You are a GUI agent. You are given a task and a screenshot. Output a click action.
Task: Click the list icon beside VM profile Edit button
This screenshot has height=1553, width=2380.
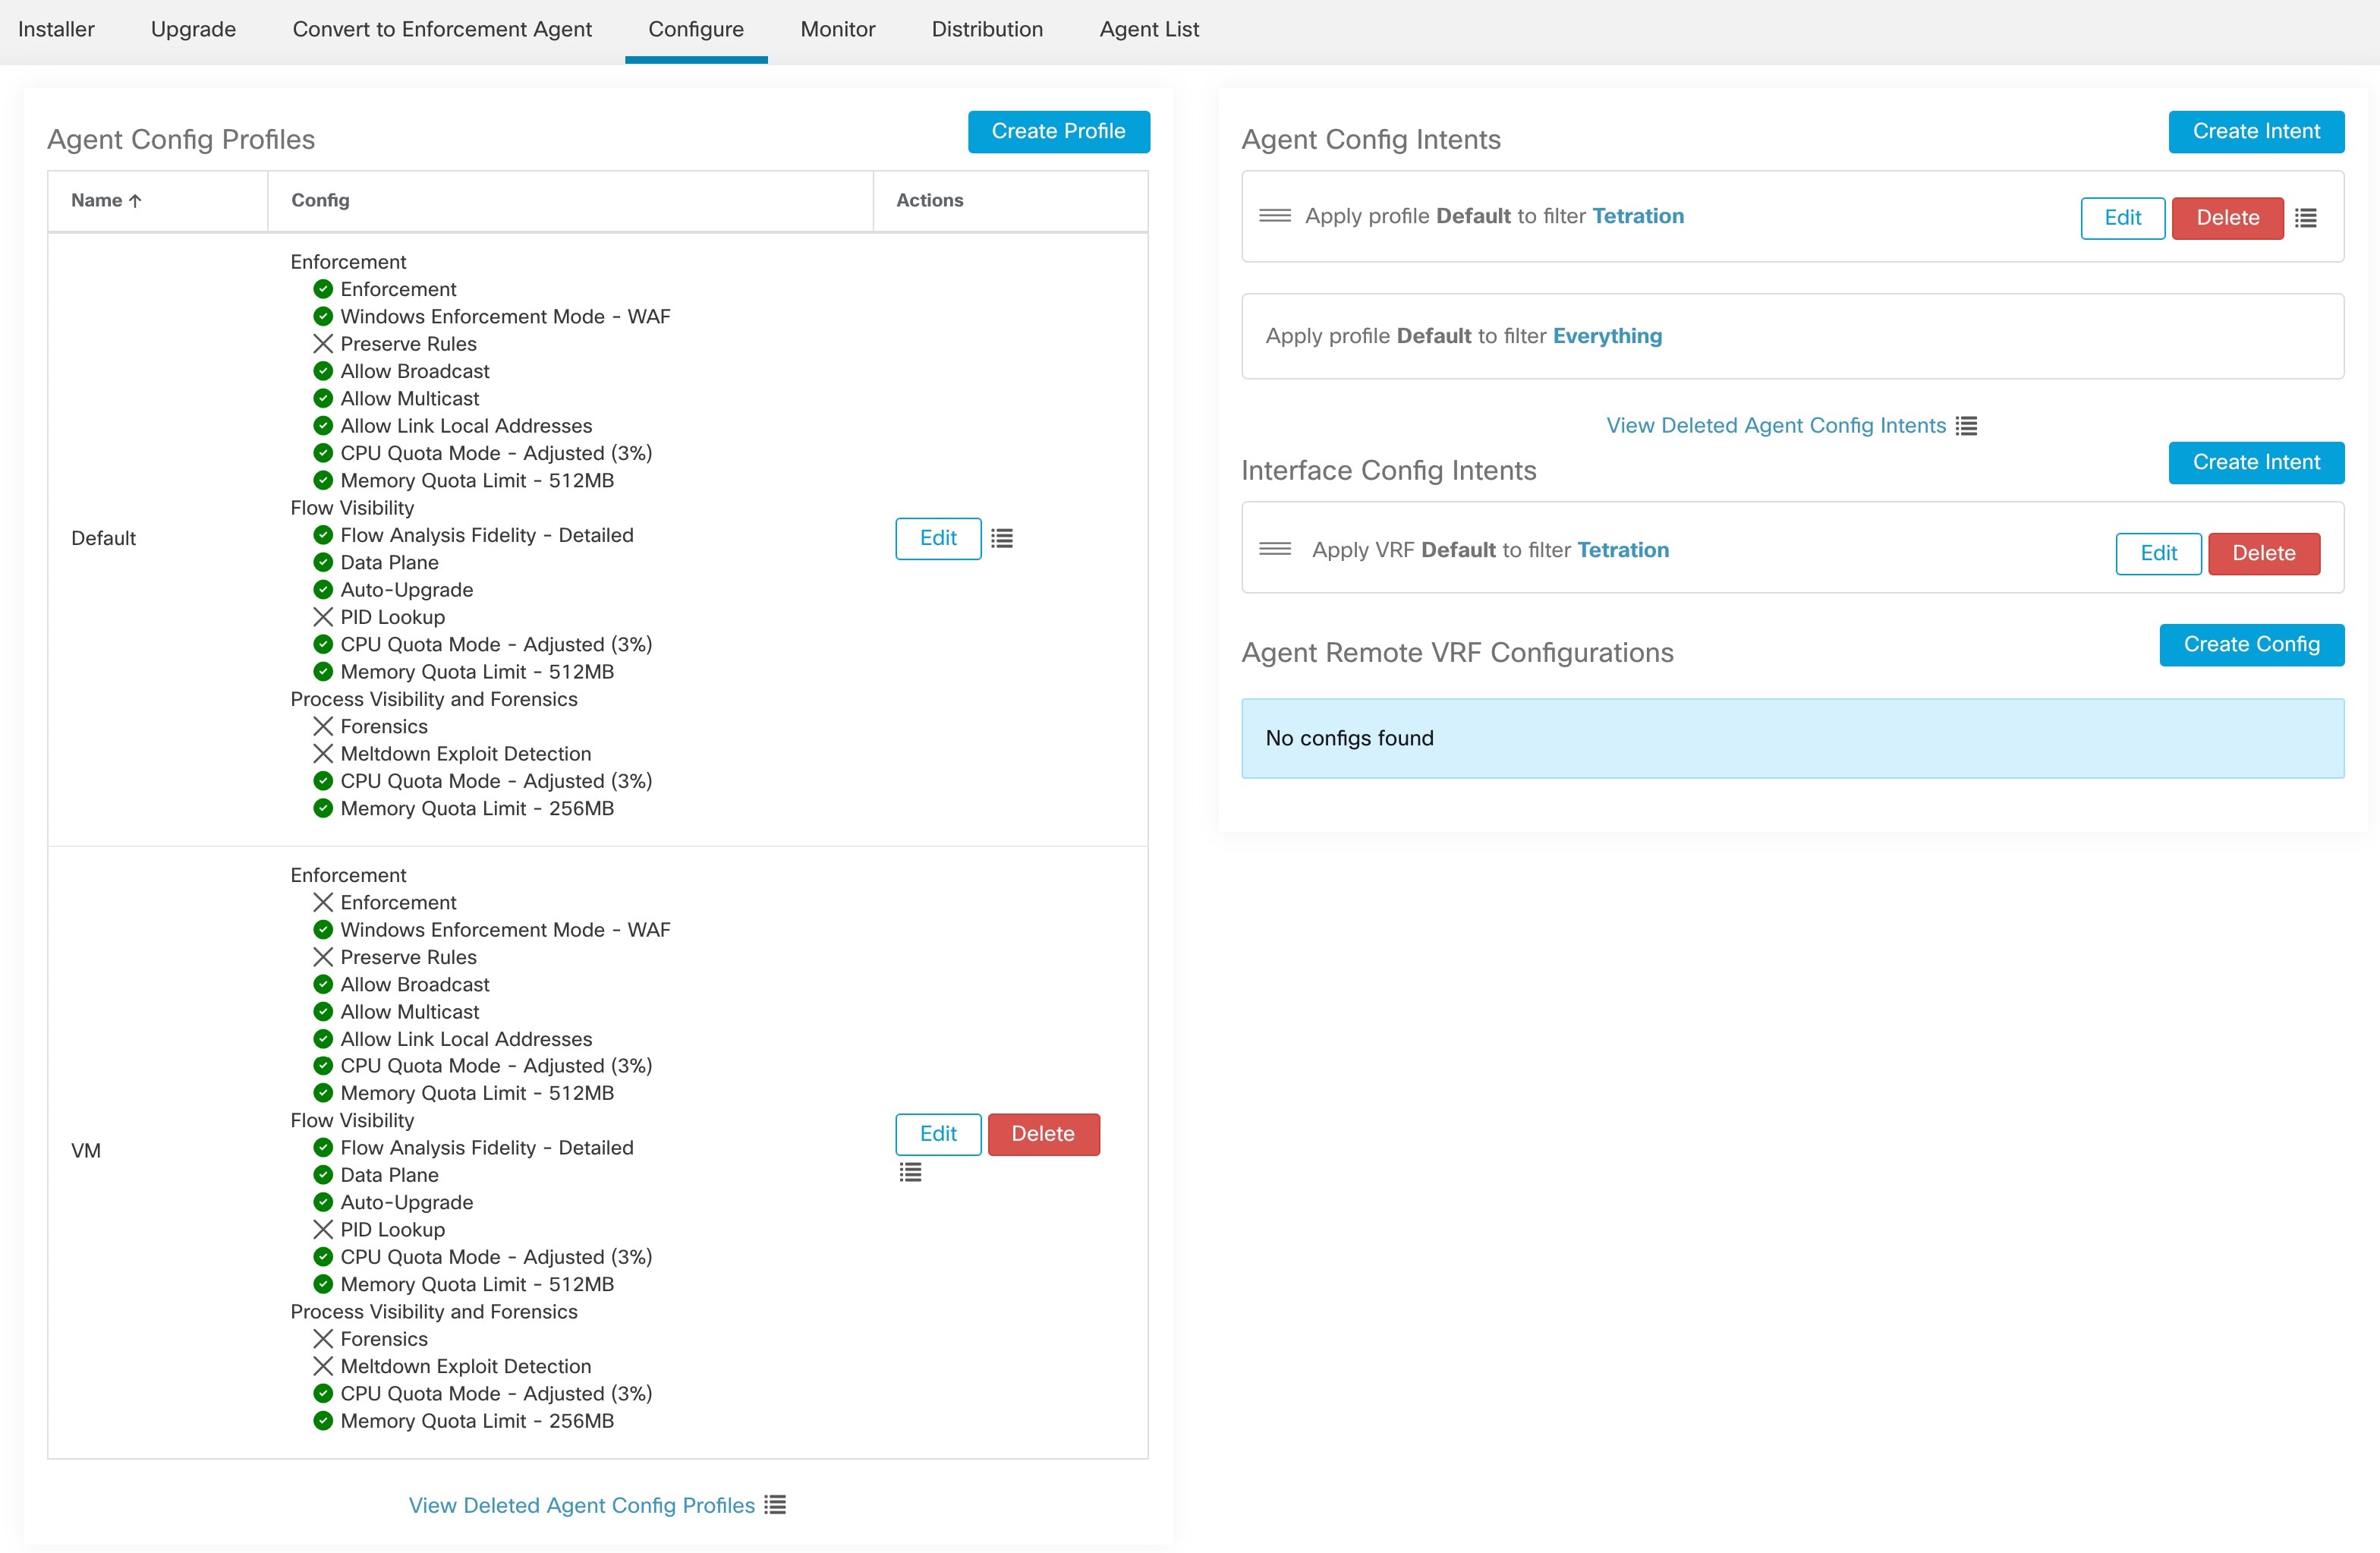(909, 1171)
